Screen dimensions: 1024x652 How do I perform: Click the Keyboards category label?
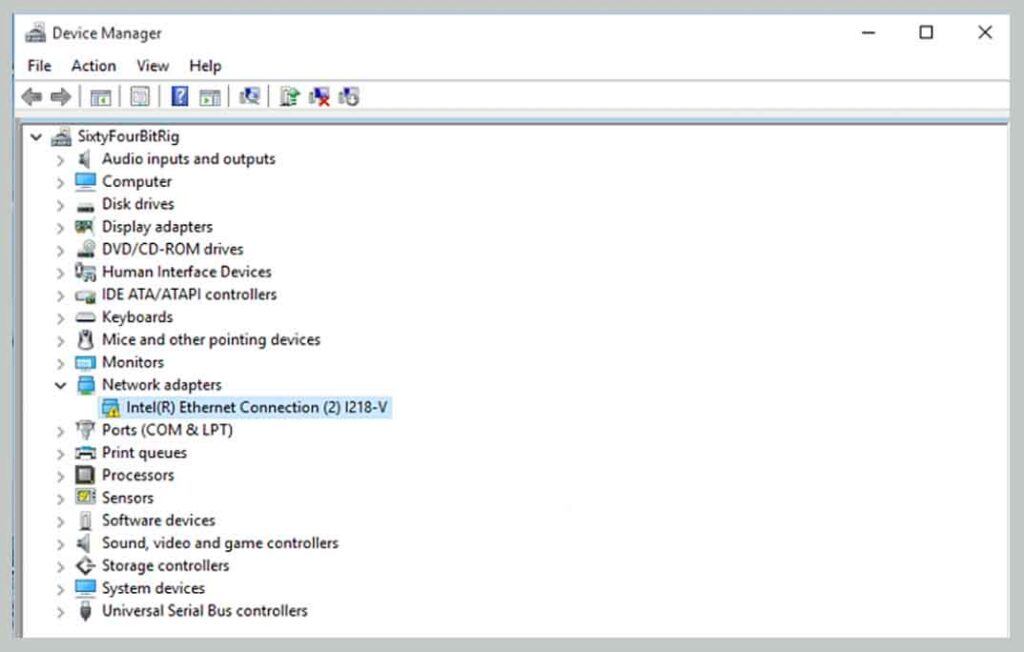coord(137,317)
